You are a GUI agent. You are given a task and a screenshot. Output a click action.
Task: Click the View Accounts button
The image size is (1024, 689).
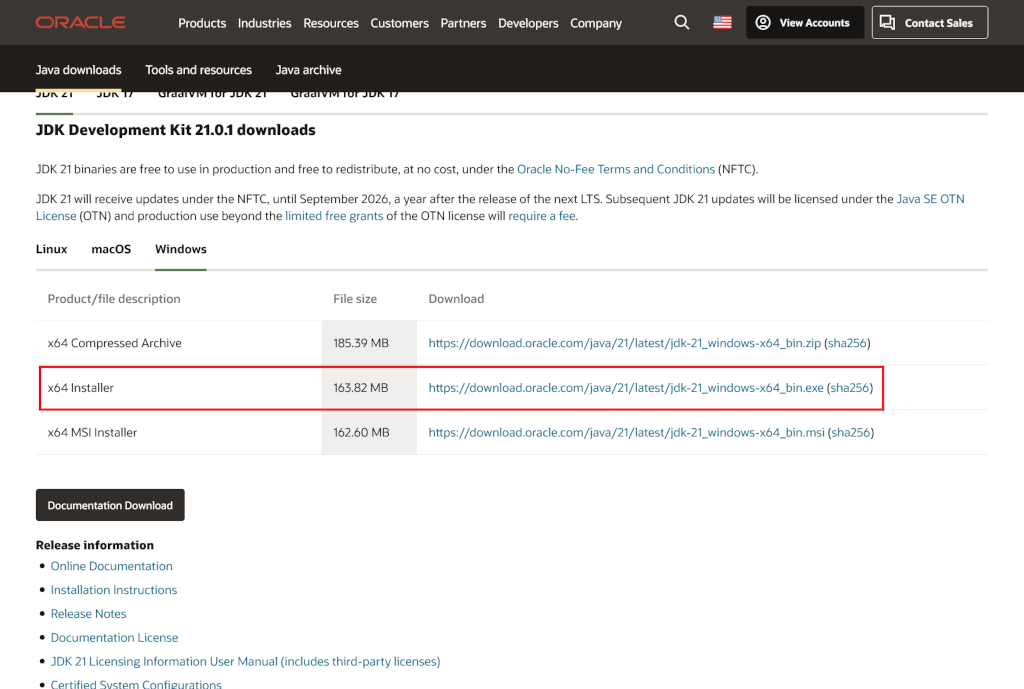tap(805, 23)
